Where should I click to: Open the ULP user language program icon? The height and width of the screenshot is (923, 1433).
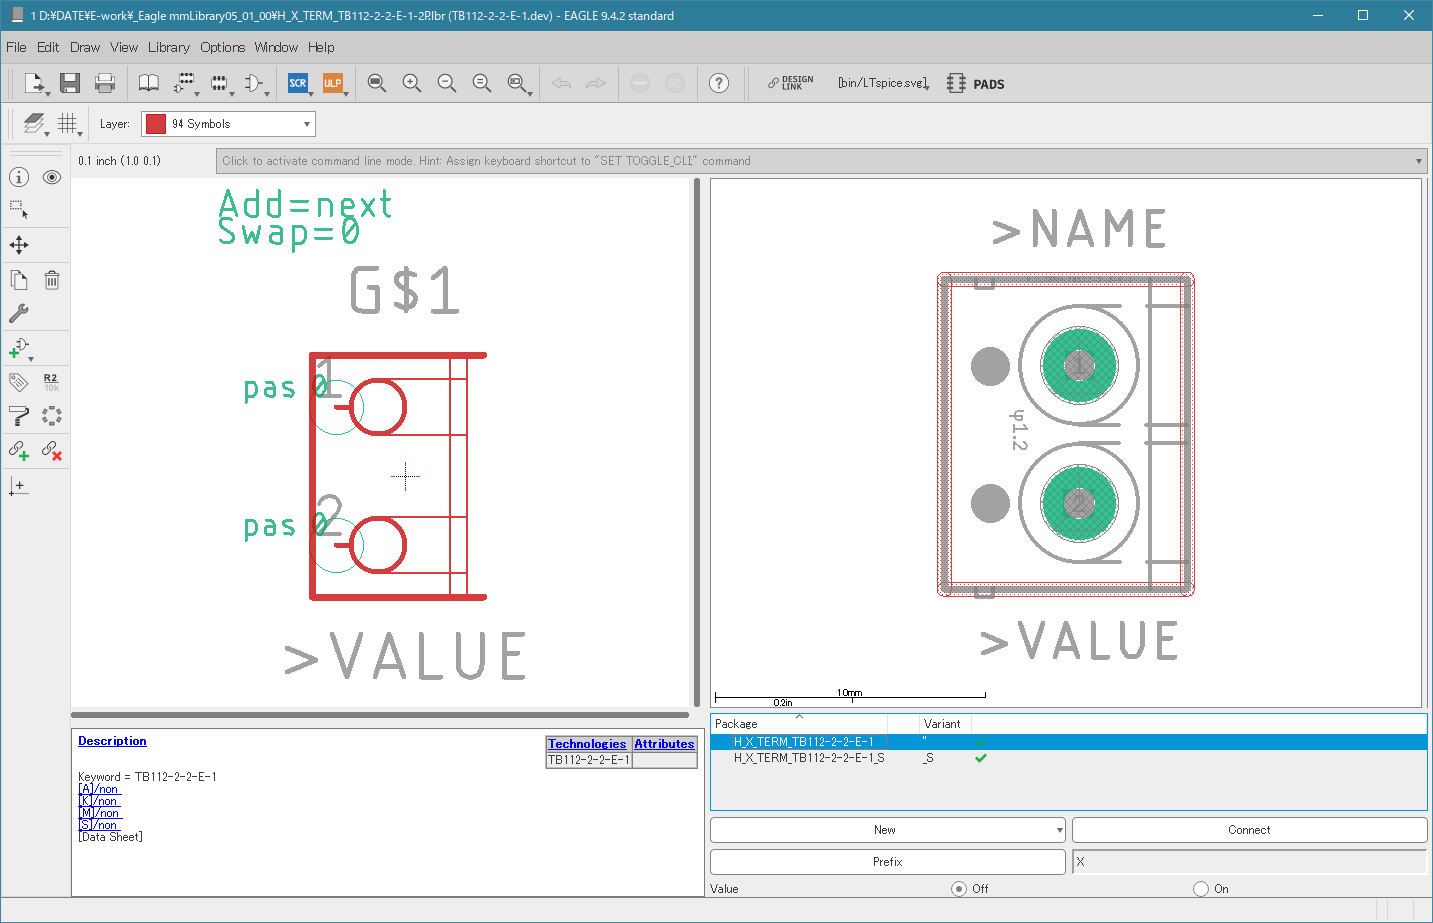point(333,83)
